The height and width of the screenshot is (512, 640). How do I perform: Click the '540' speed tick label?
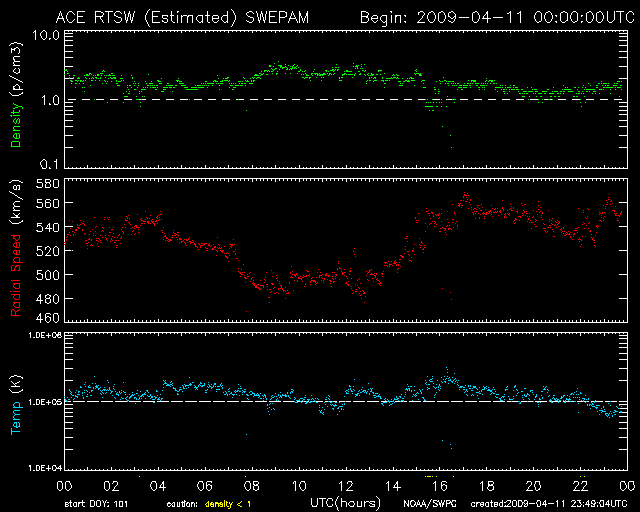[x=48, y=227]
